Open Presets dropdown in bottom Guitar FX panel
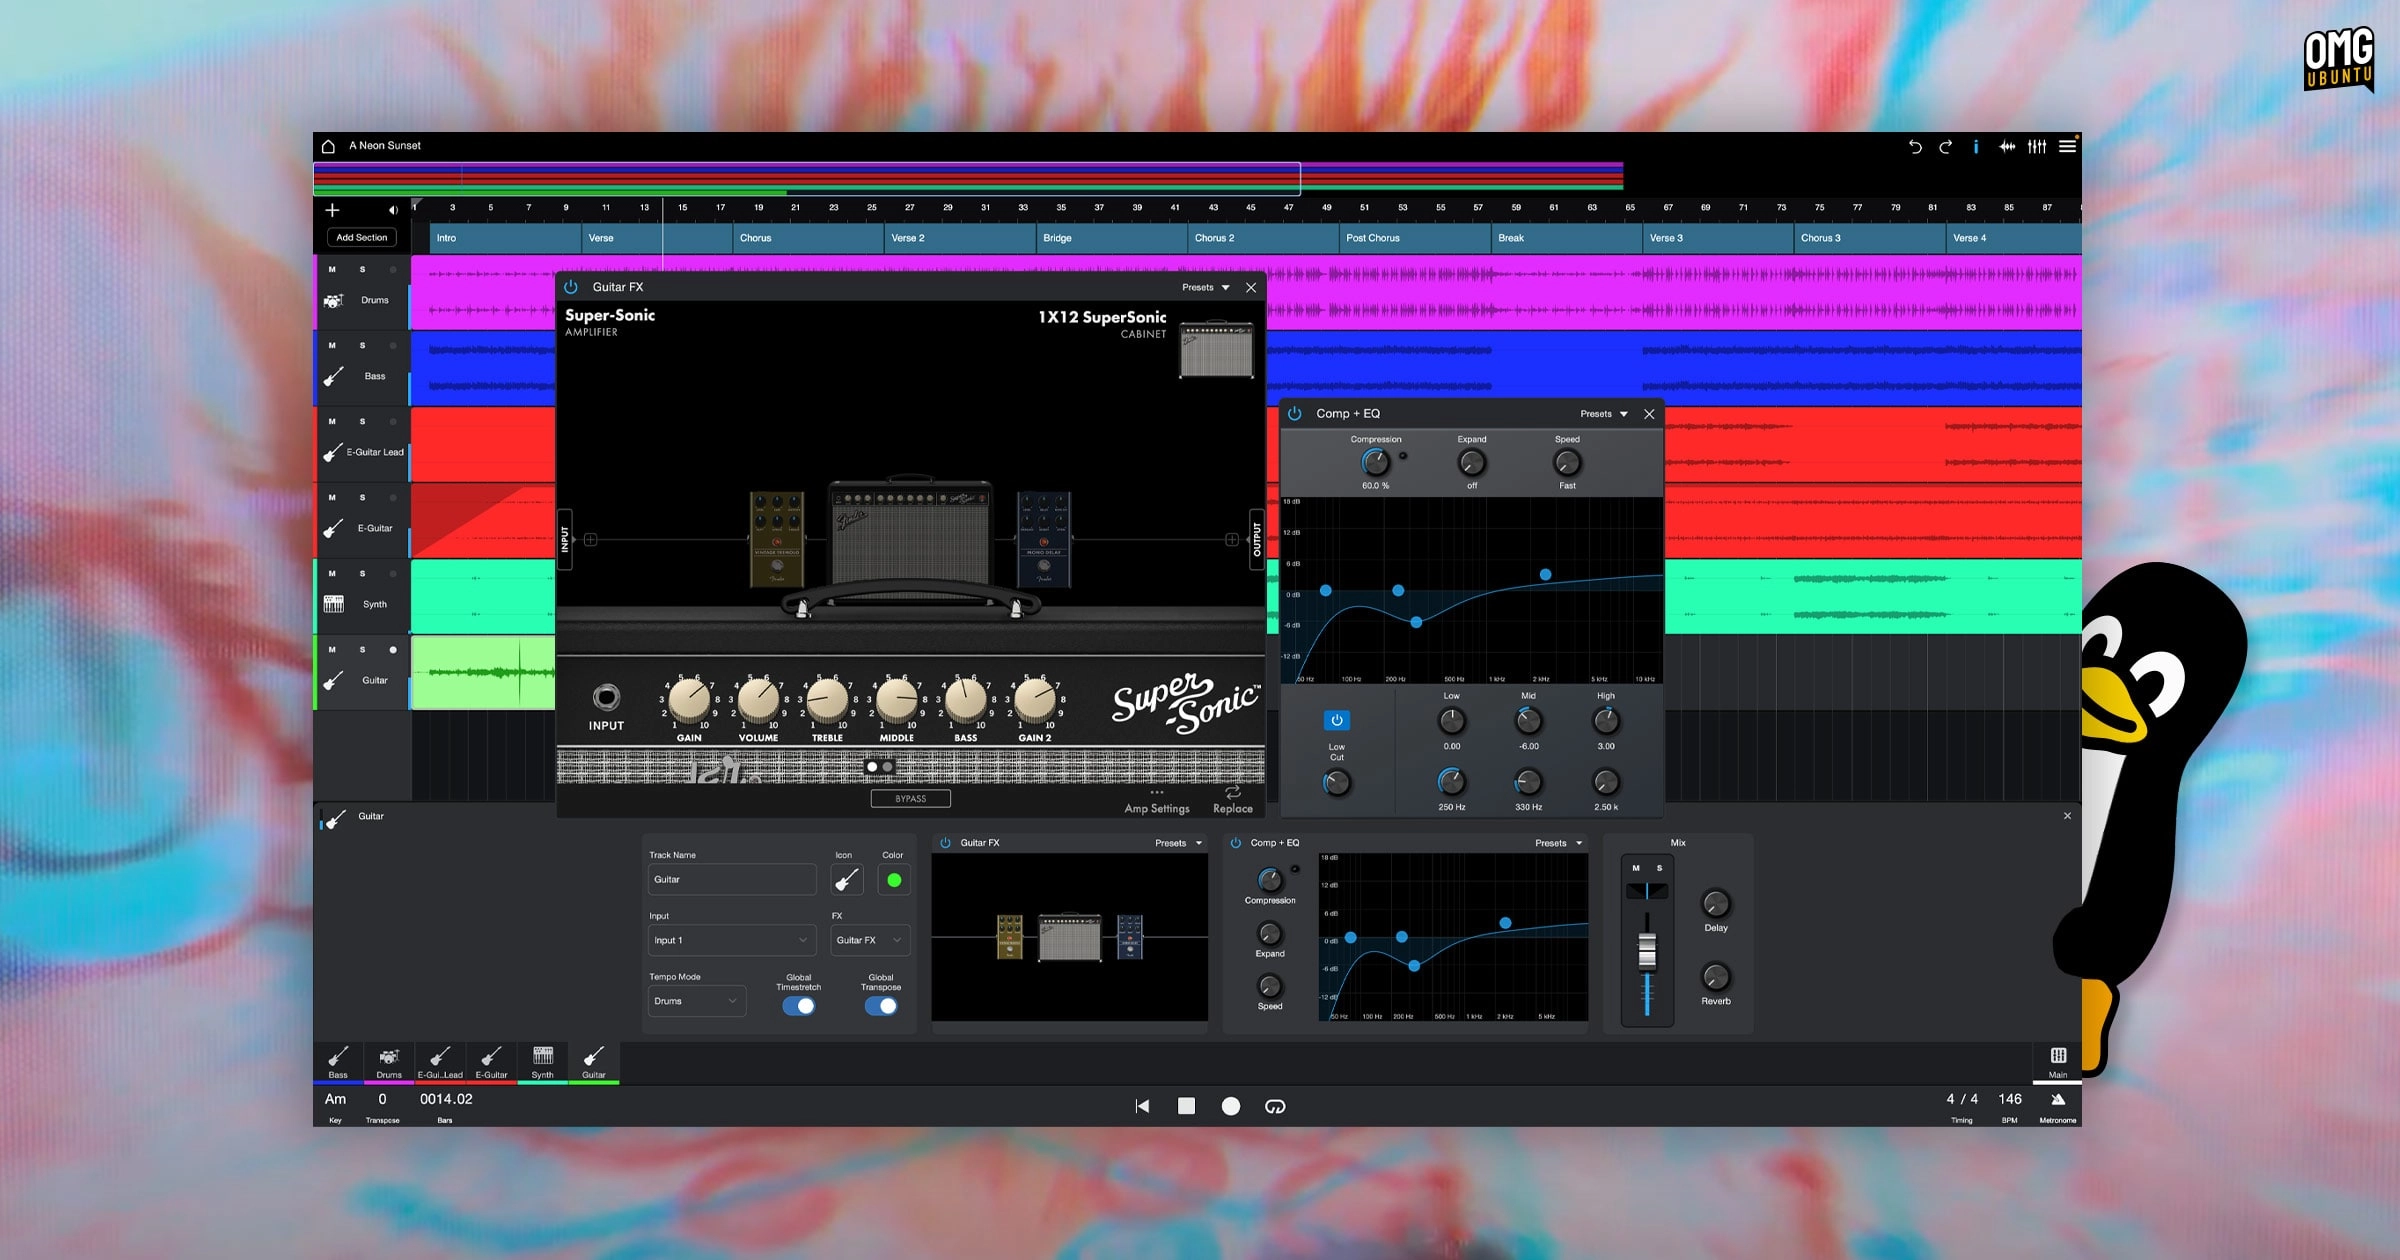The image size is (2400, 1260). pyautogui.click(x=1179, y=843)
